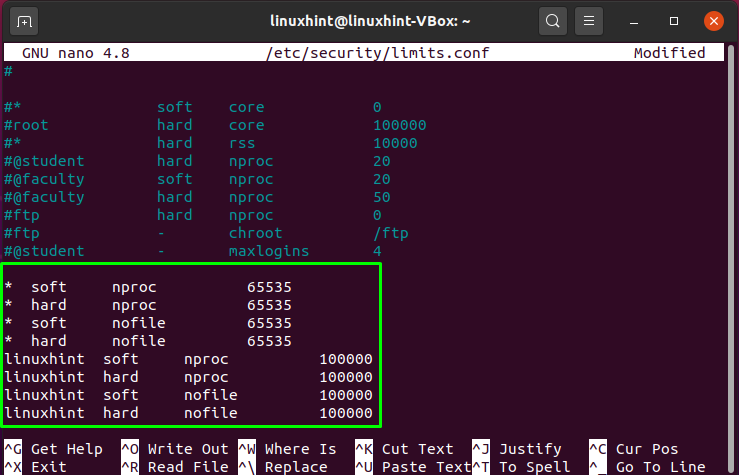739x475 pixels.
Task: Click the value 100000 on #root line
Action: point(400,125)
